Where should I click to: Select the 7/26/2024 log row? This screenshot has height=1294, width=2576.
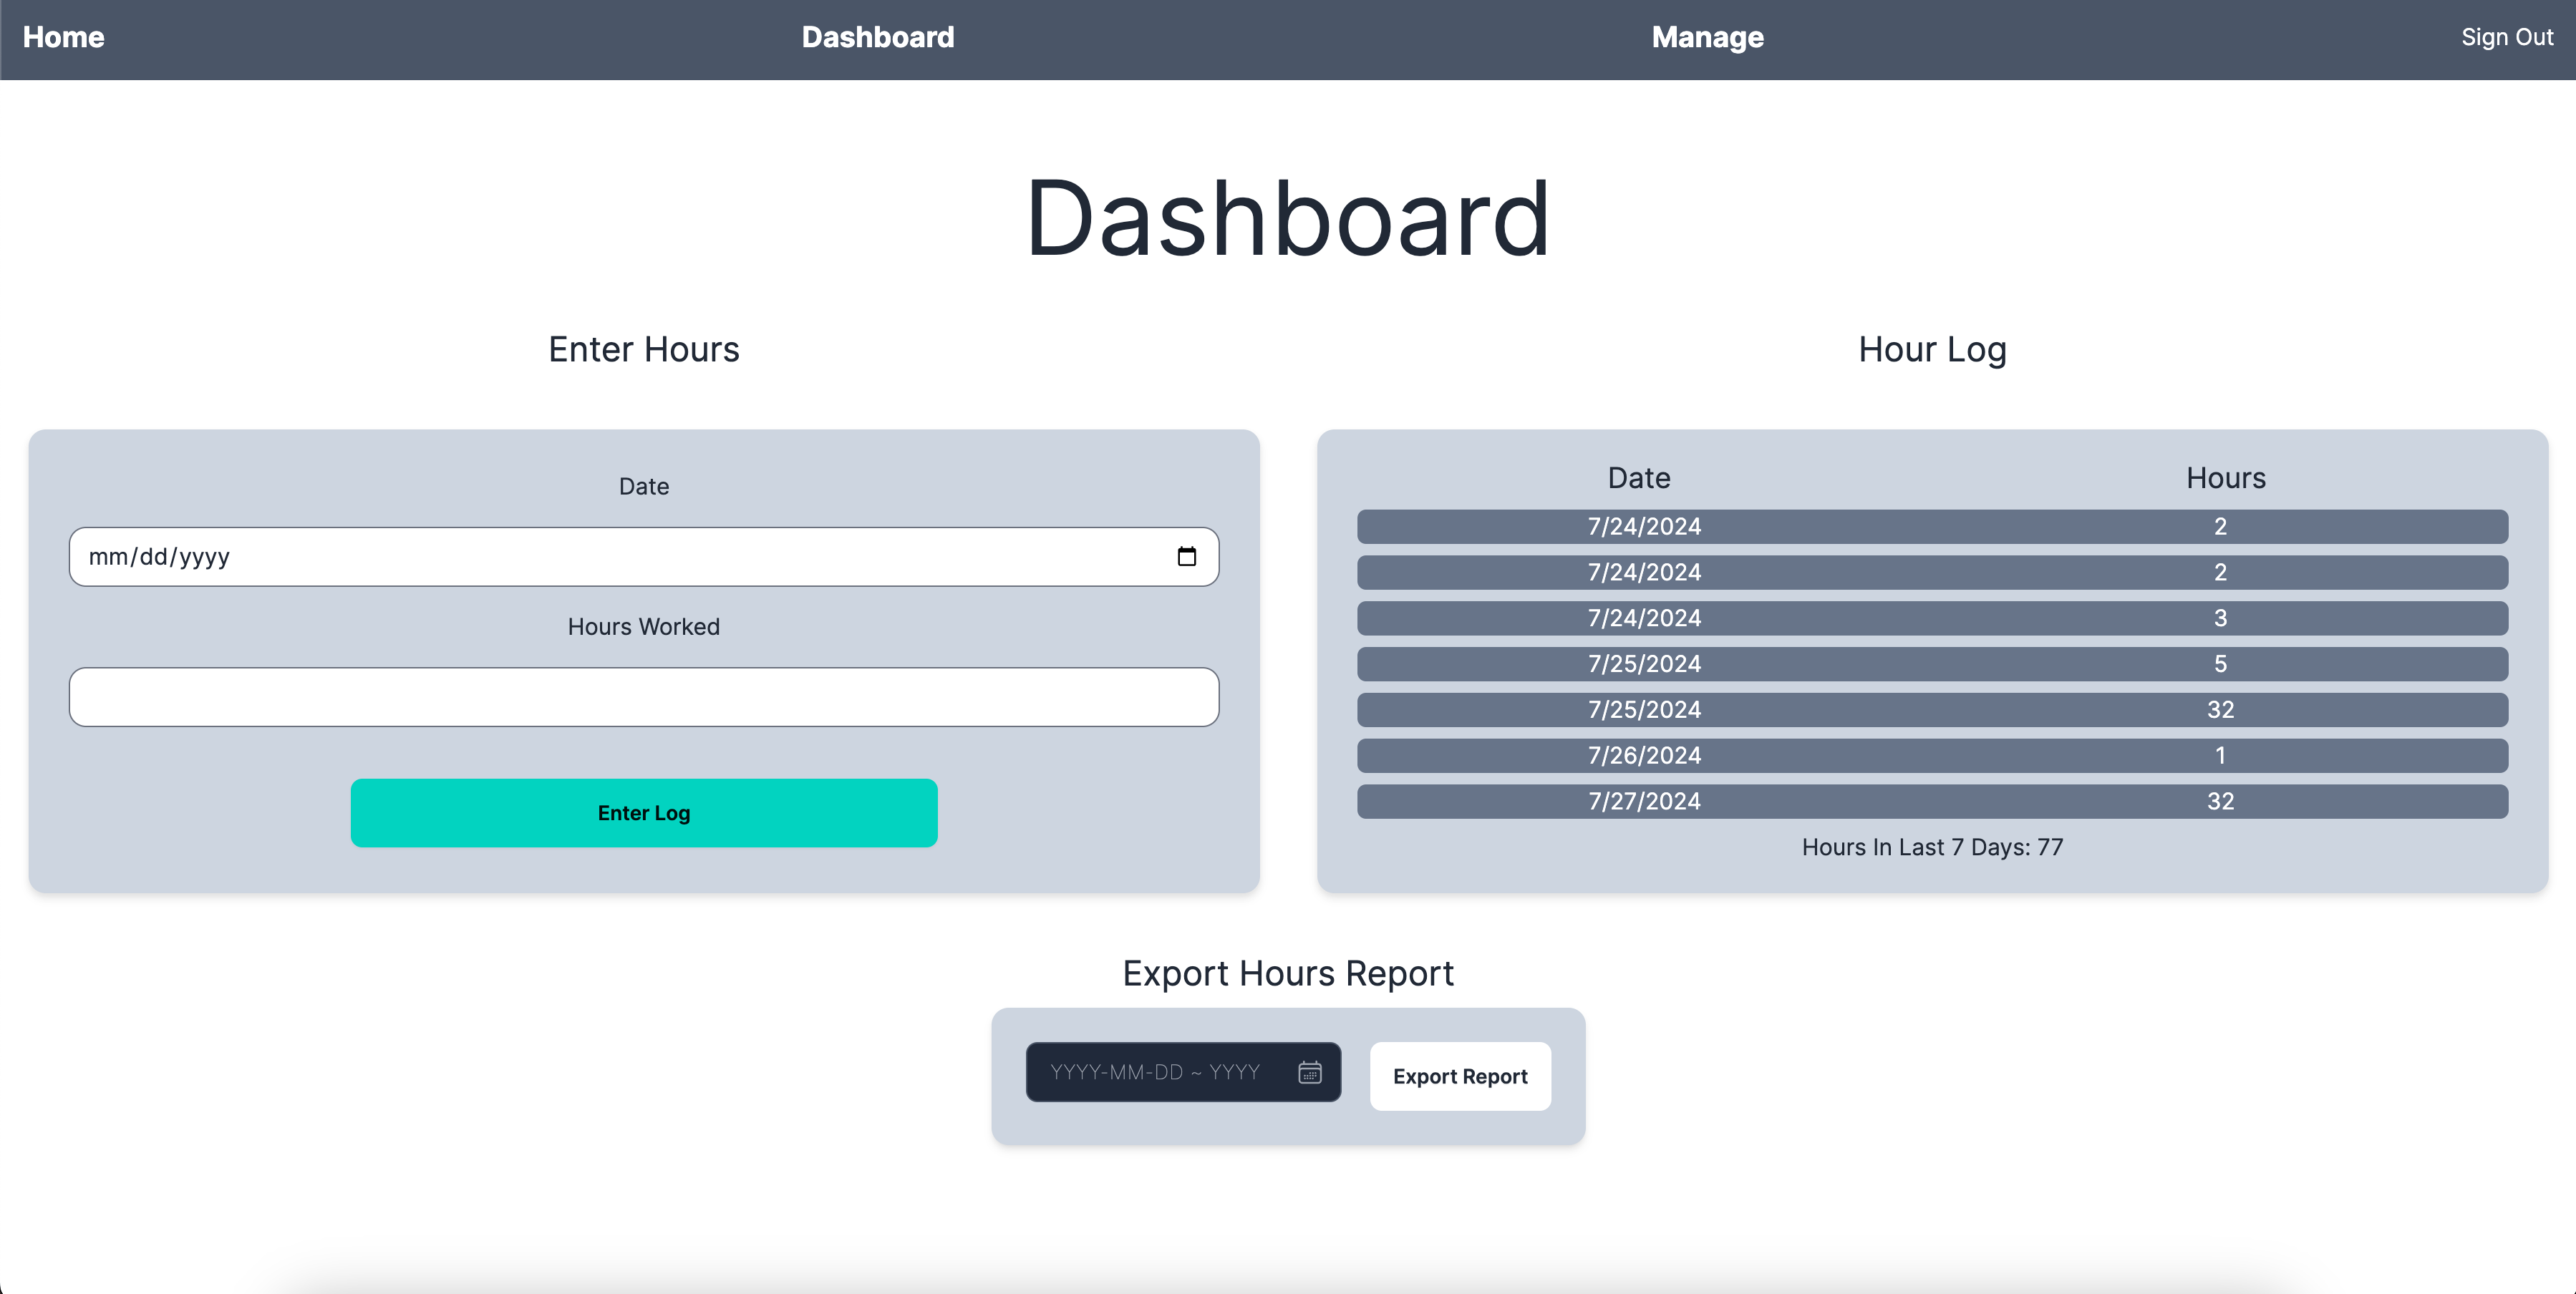point(1931,756)
